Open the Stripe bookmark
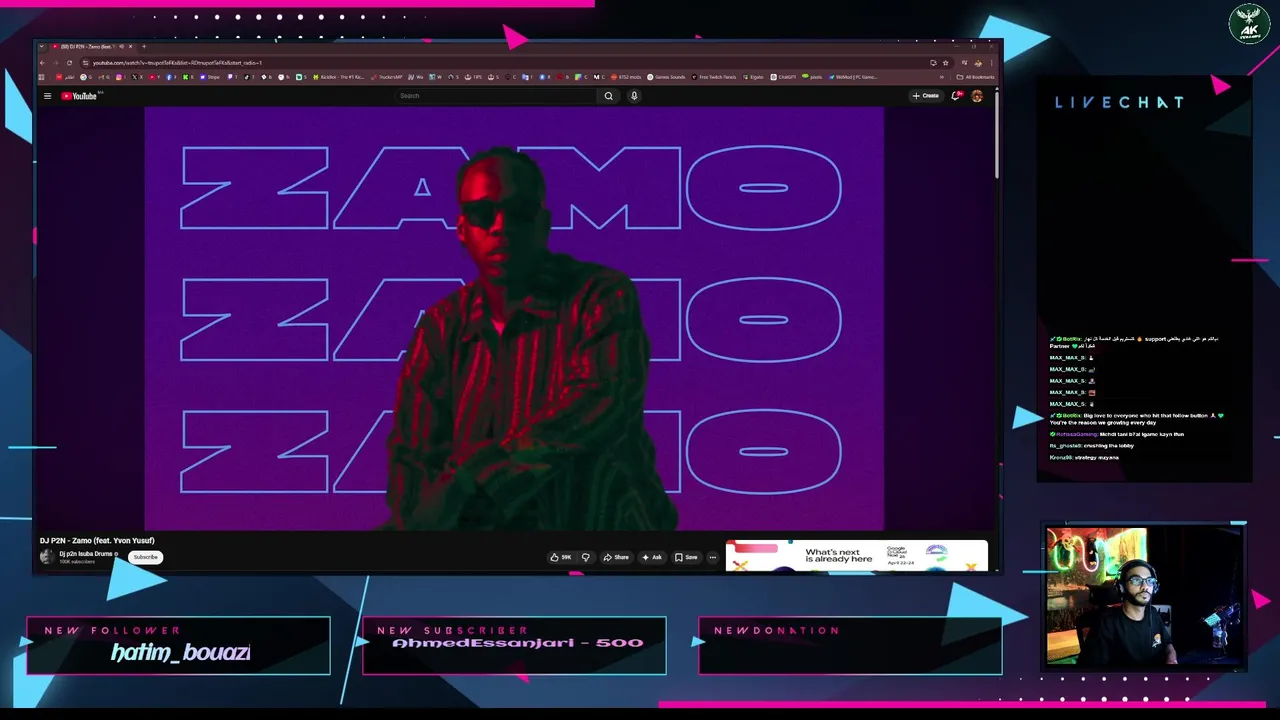This screenshot has width=1280, height=720. 212,77
